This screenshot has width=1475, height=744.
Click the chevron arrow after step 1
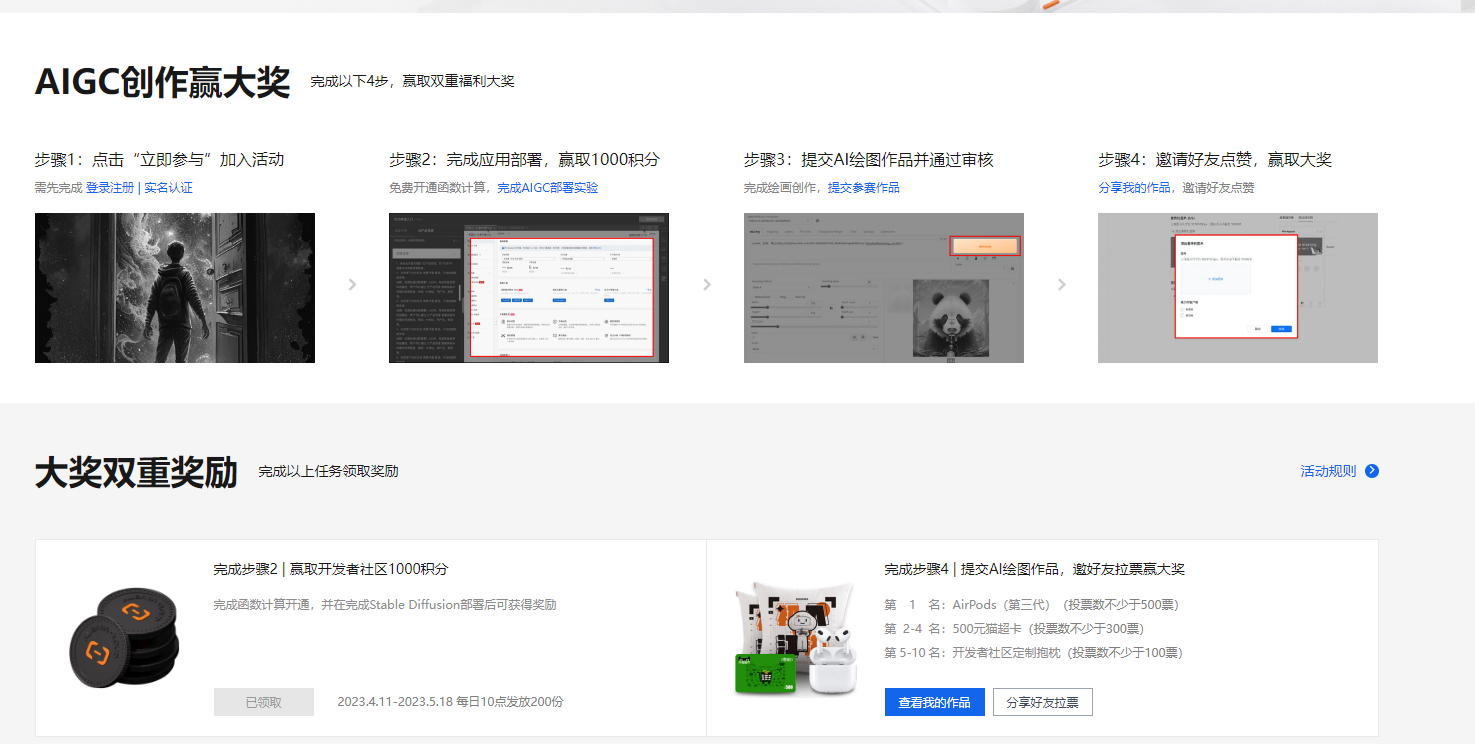click(351, 284)
